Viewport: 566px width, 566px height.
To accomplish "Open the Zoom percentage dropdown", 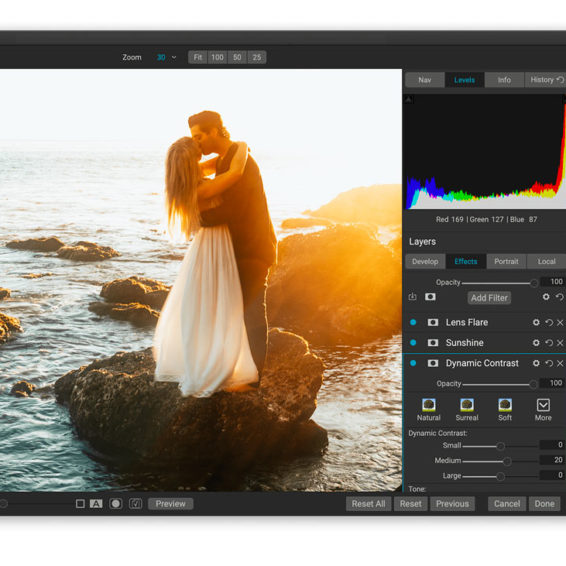I will click(x=166, y=57).
